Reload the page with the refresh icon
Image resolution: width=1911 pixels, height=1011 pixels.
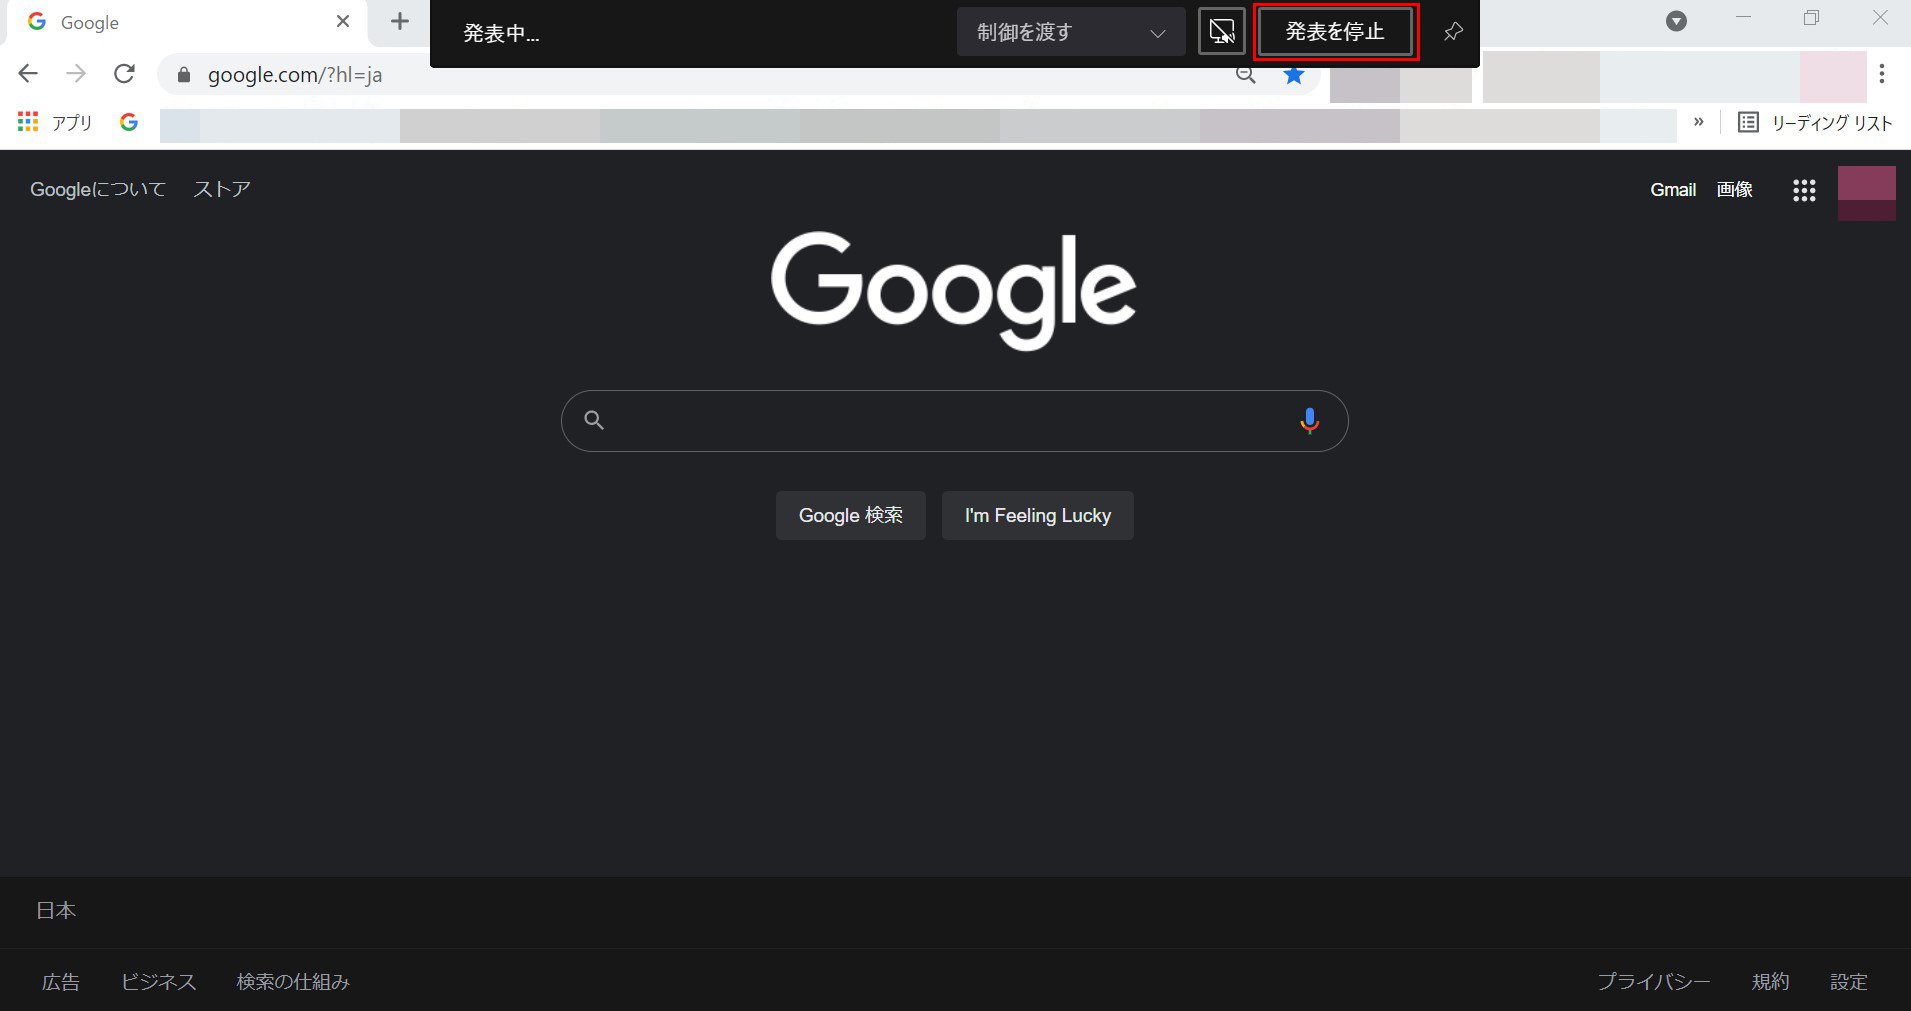coord(124,74)
